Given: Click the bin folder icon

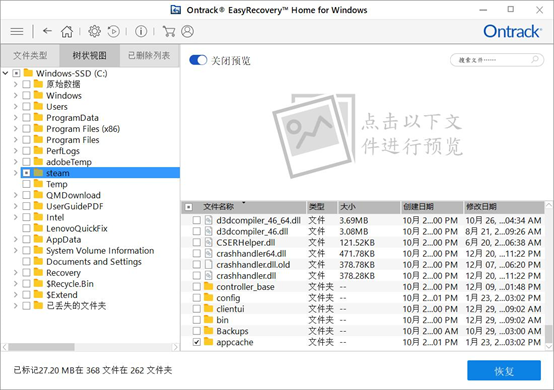Looking at the screenshot, I should click(x=208, y=319).
